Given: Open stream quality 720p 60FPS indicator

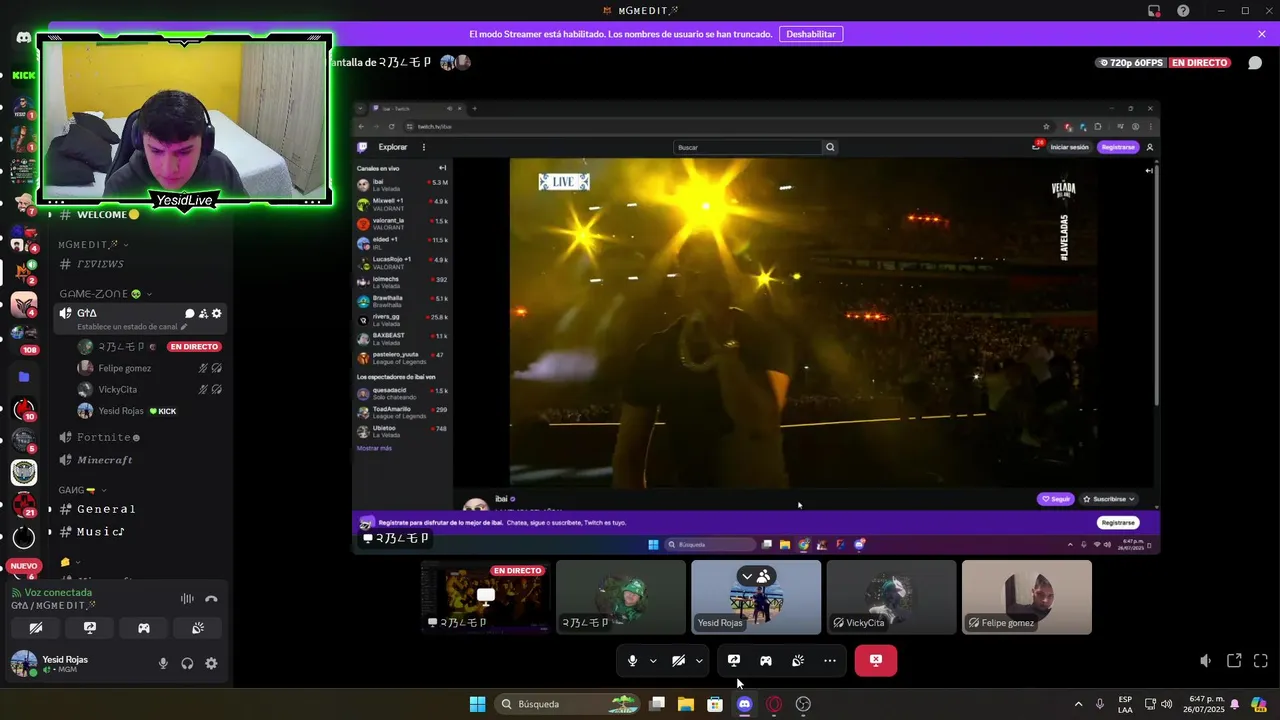Looking at the screenshot, I should [1131, 63].
